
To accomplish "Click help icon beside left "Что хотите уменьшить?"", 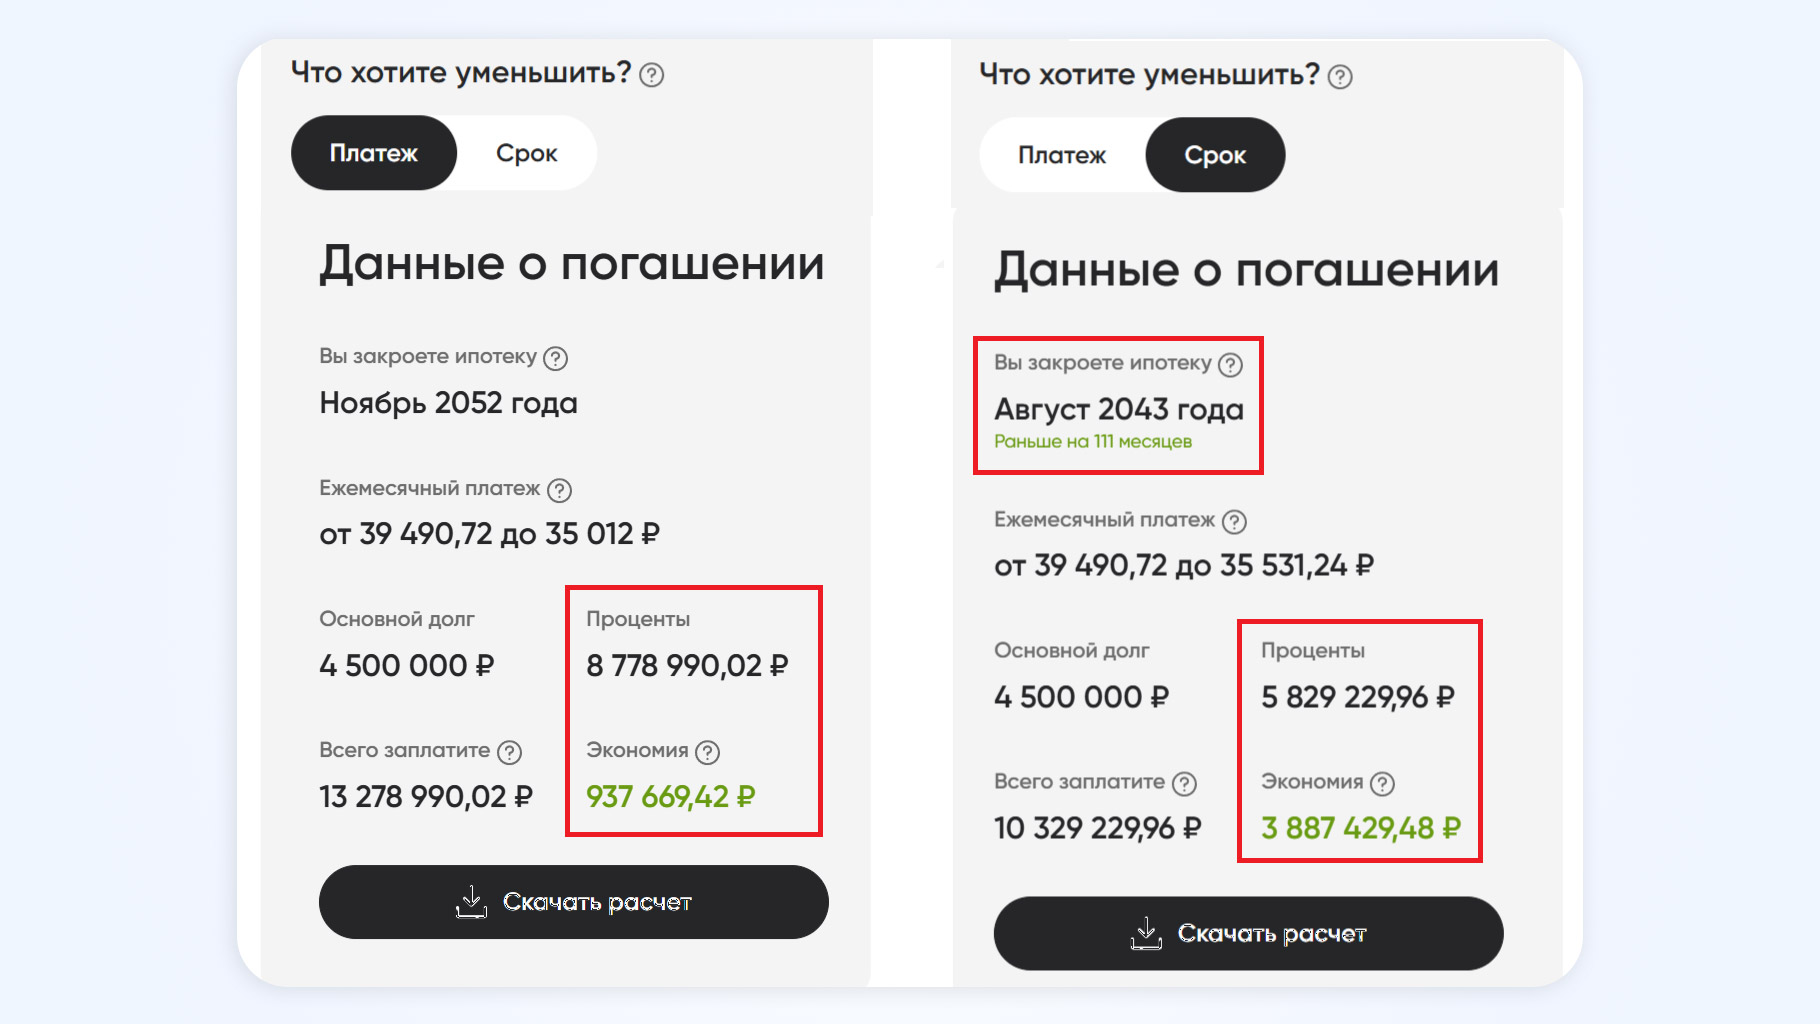I will [x=651, y=75].
